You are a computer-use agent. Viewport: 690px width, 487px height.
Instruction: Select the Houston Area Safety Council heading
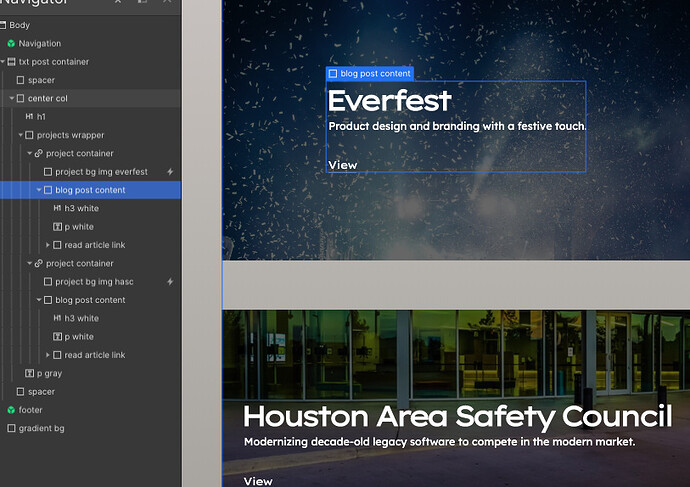[x=458, y=416]
